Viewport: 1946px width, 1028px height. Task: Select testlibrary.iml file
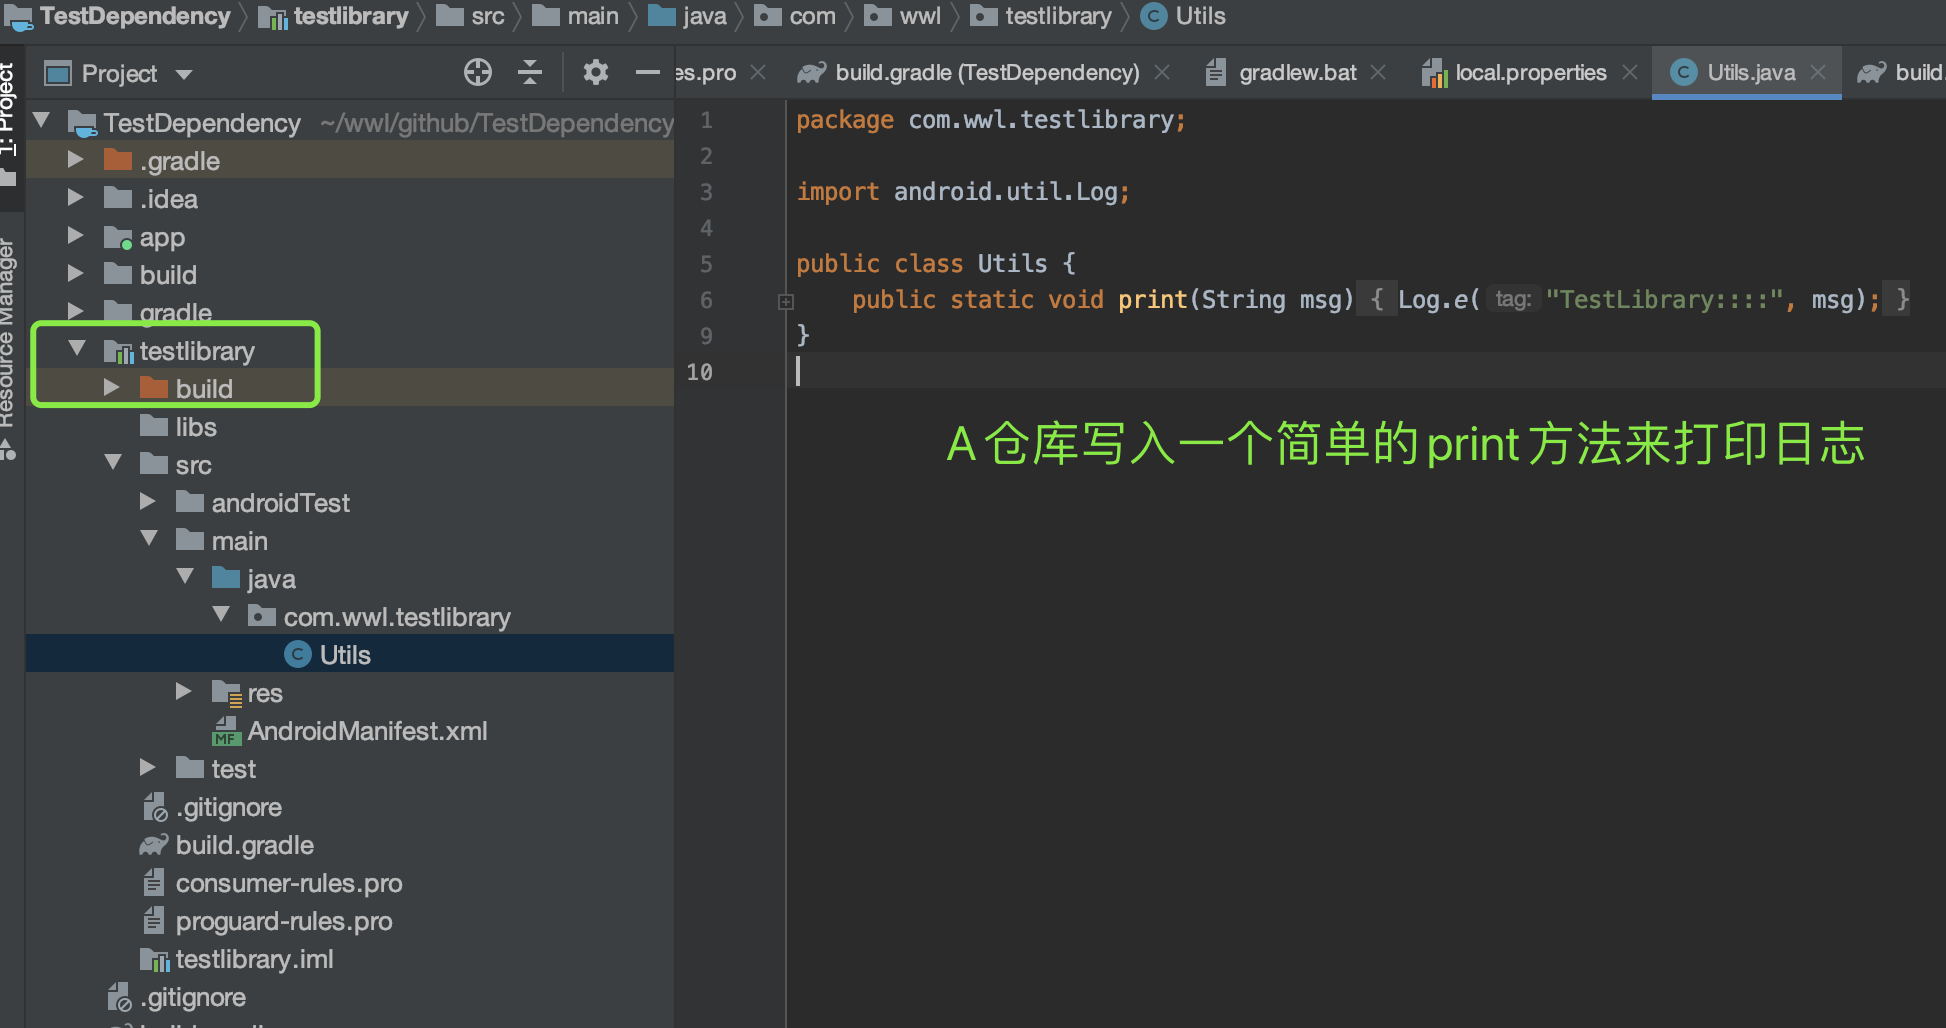(255, 959)
